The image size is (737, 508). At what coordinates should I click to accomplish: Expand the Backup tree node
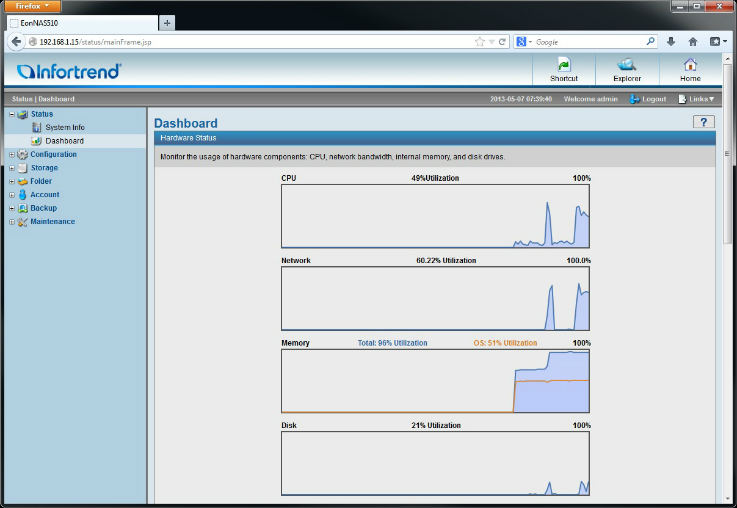pos(12,208)
